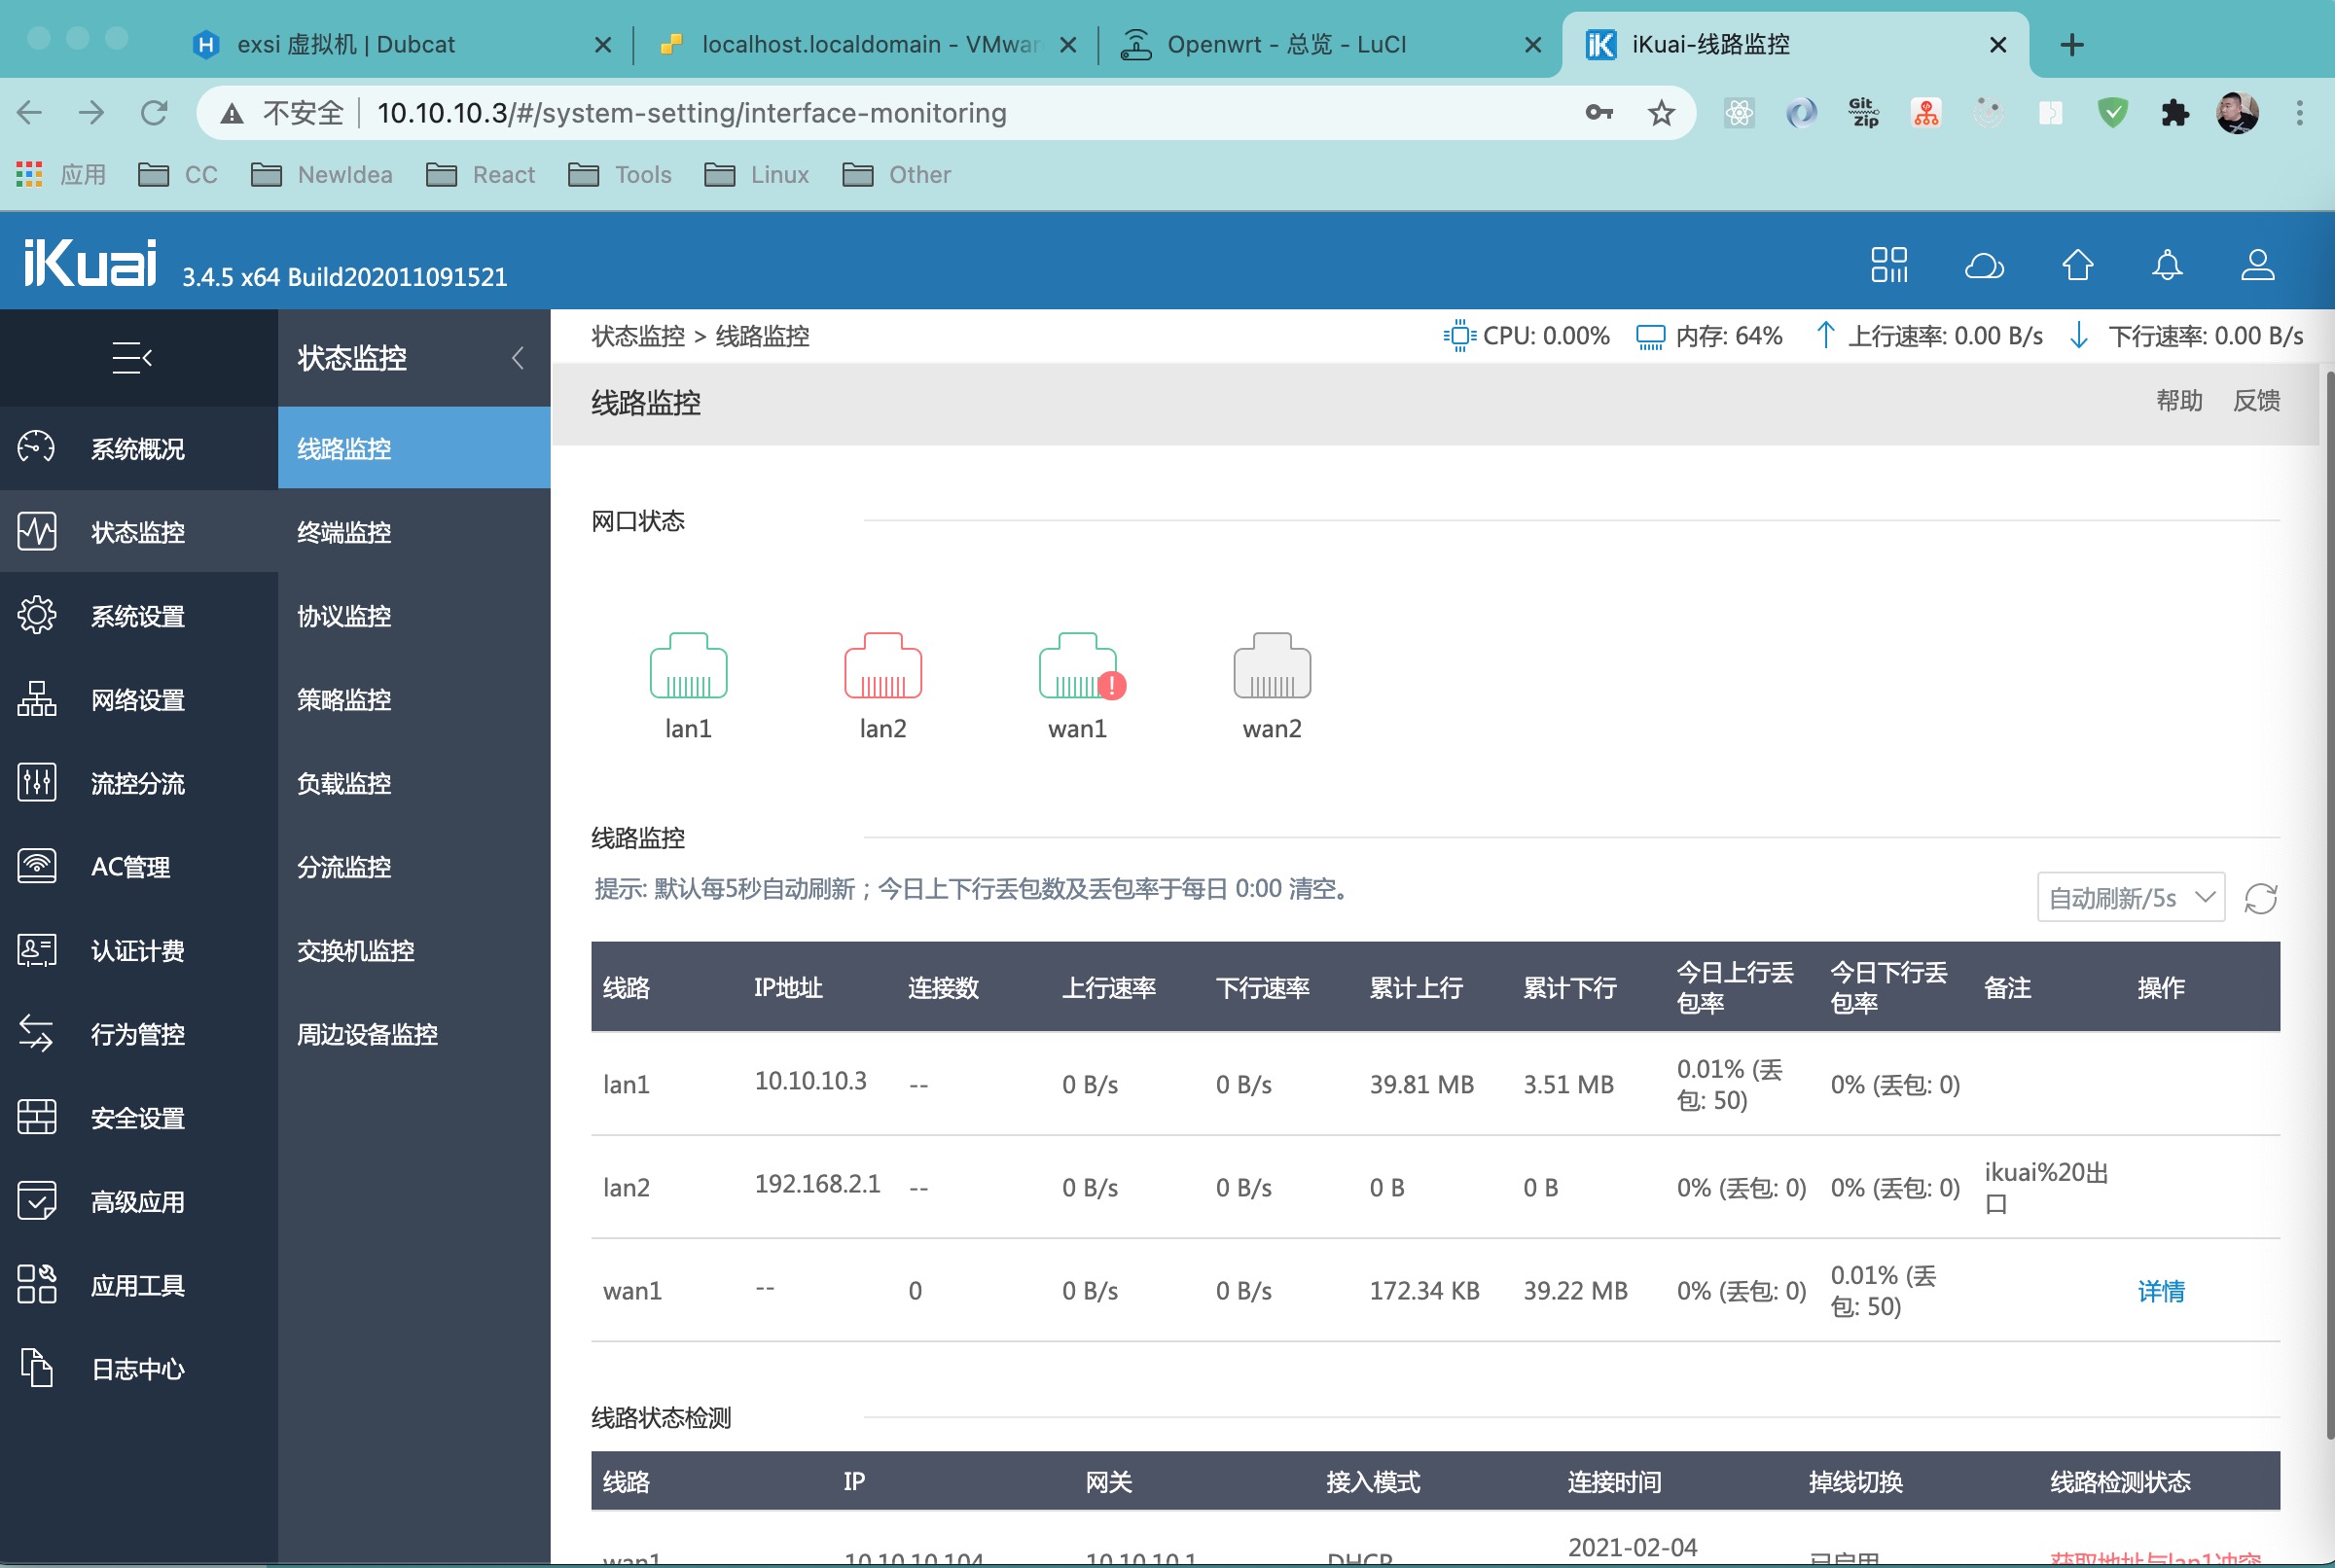Click the page vertical scrollbar
This screenshot has width=2335, height=1568.
point(2329,905)
